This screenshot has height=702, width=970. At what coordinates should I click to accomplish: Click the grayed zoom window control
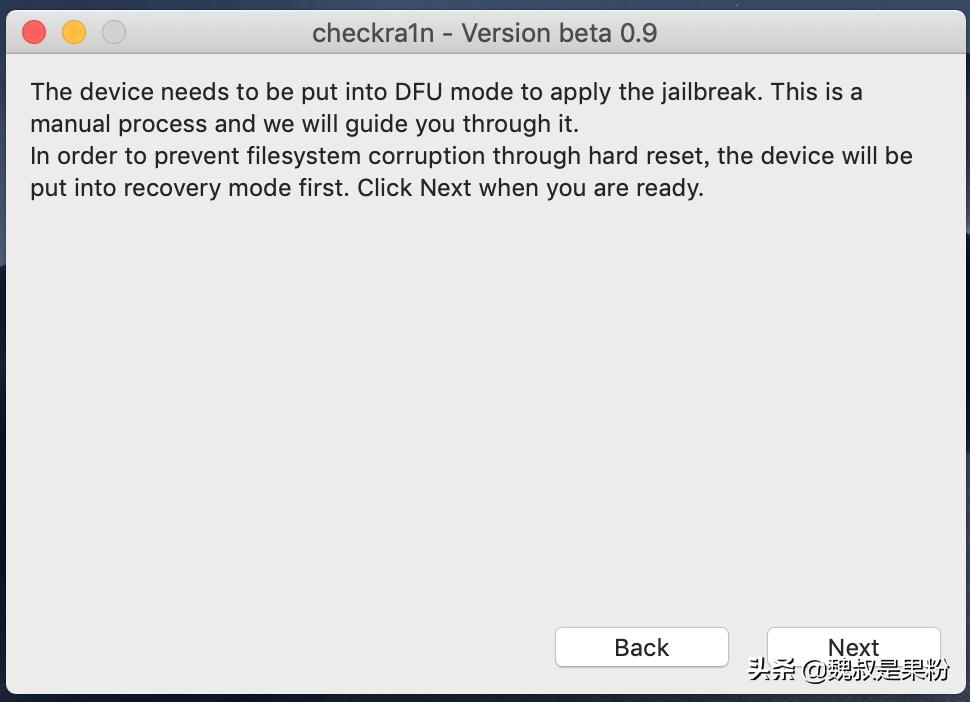point(113,32)
